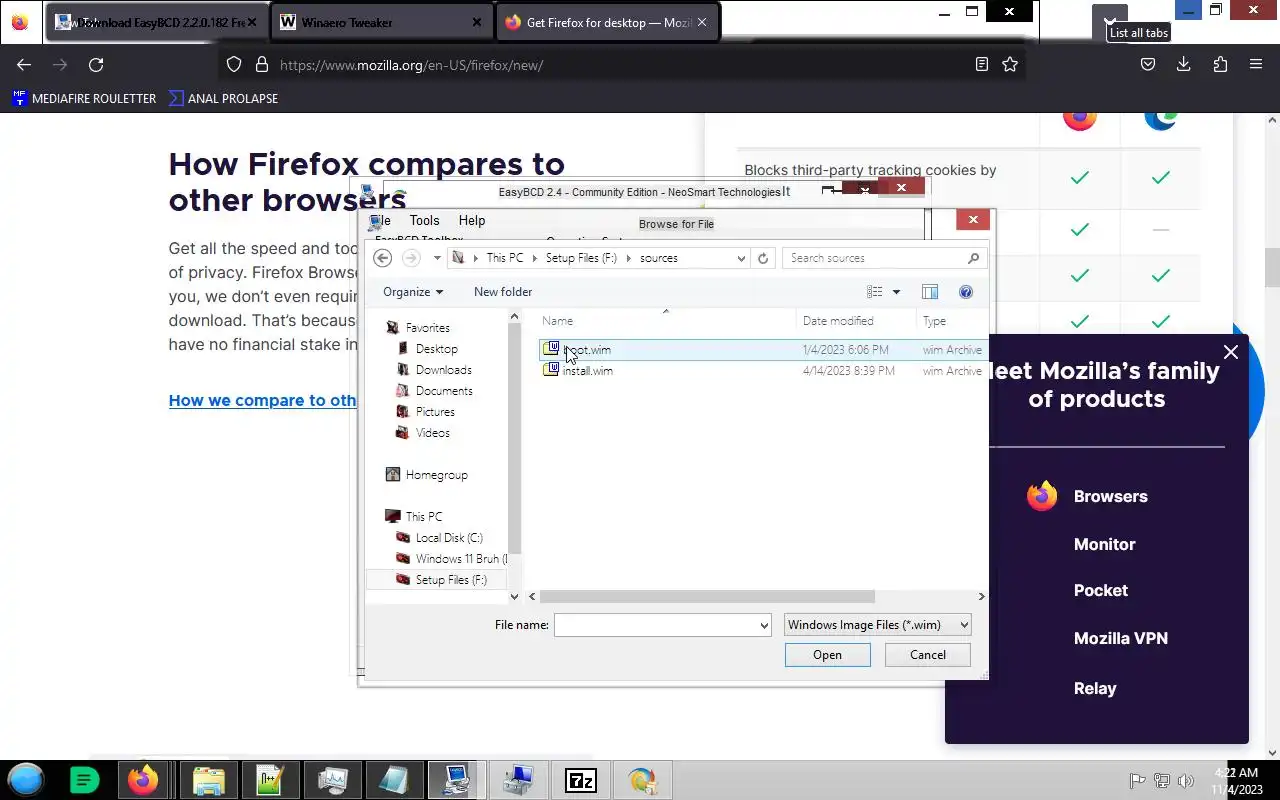Screen dimensions: 1280x800
Task: Click the File name input box
Action: point(655,625)
